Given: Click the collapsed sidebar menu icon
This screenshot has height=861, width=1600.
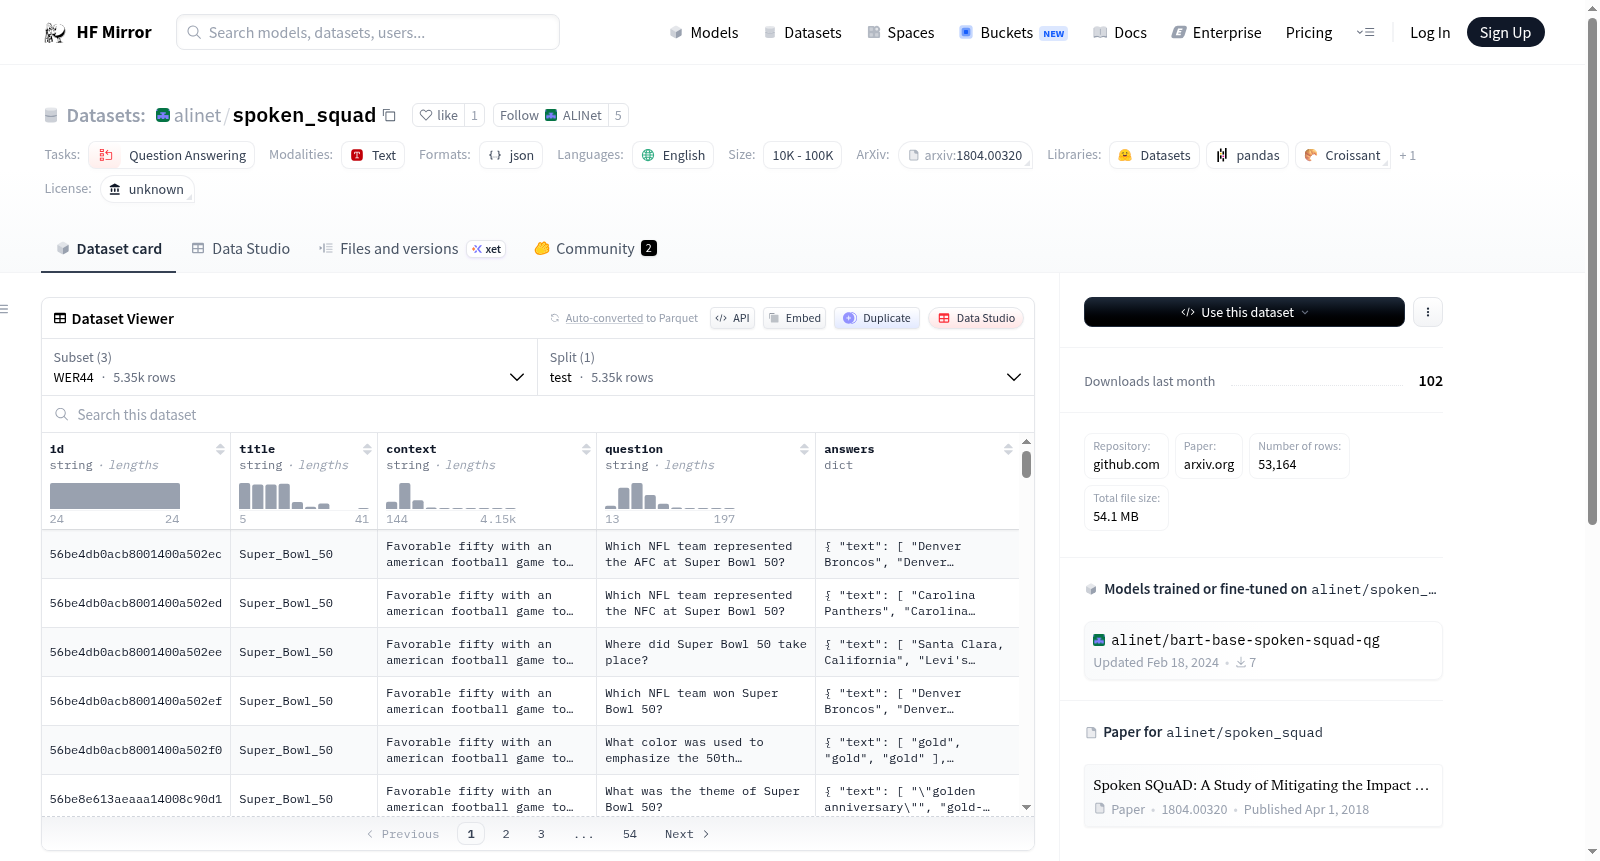Looking at the screenshot, I should click(4, 309).
